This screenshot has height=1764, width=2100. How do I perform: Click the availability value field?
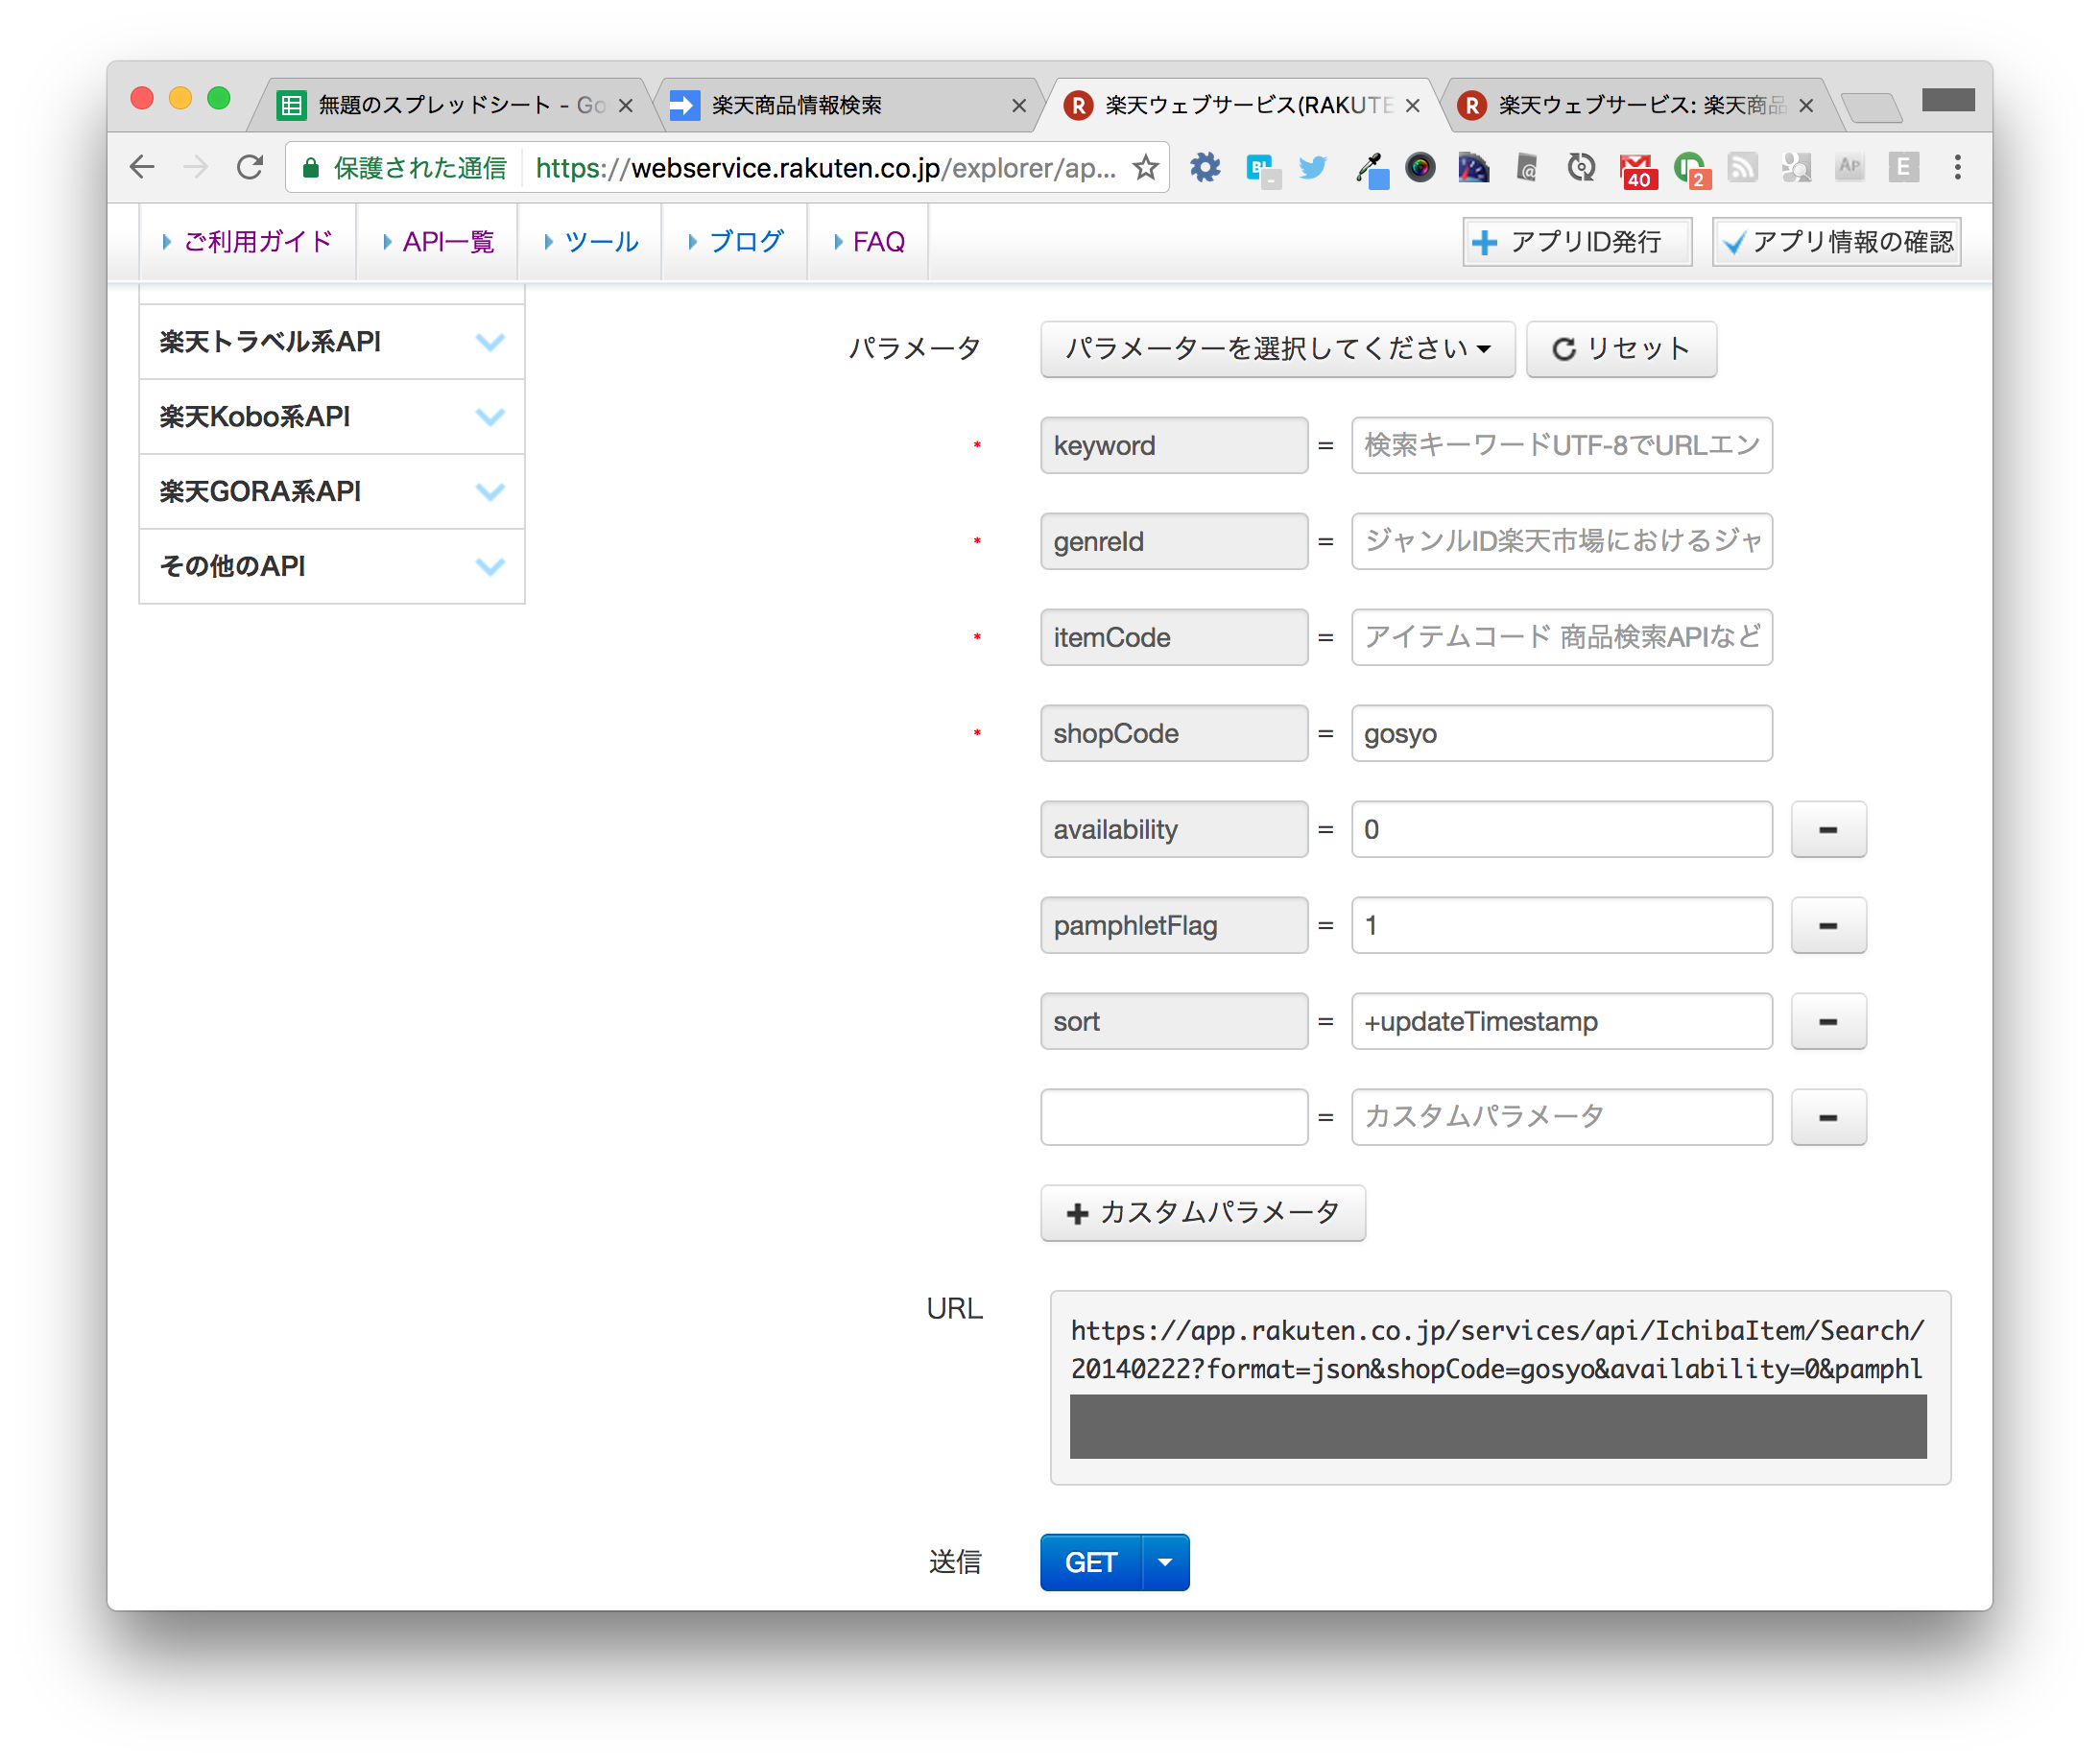coord(1562,829)
